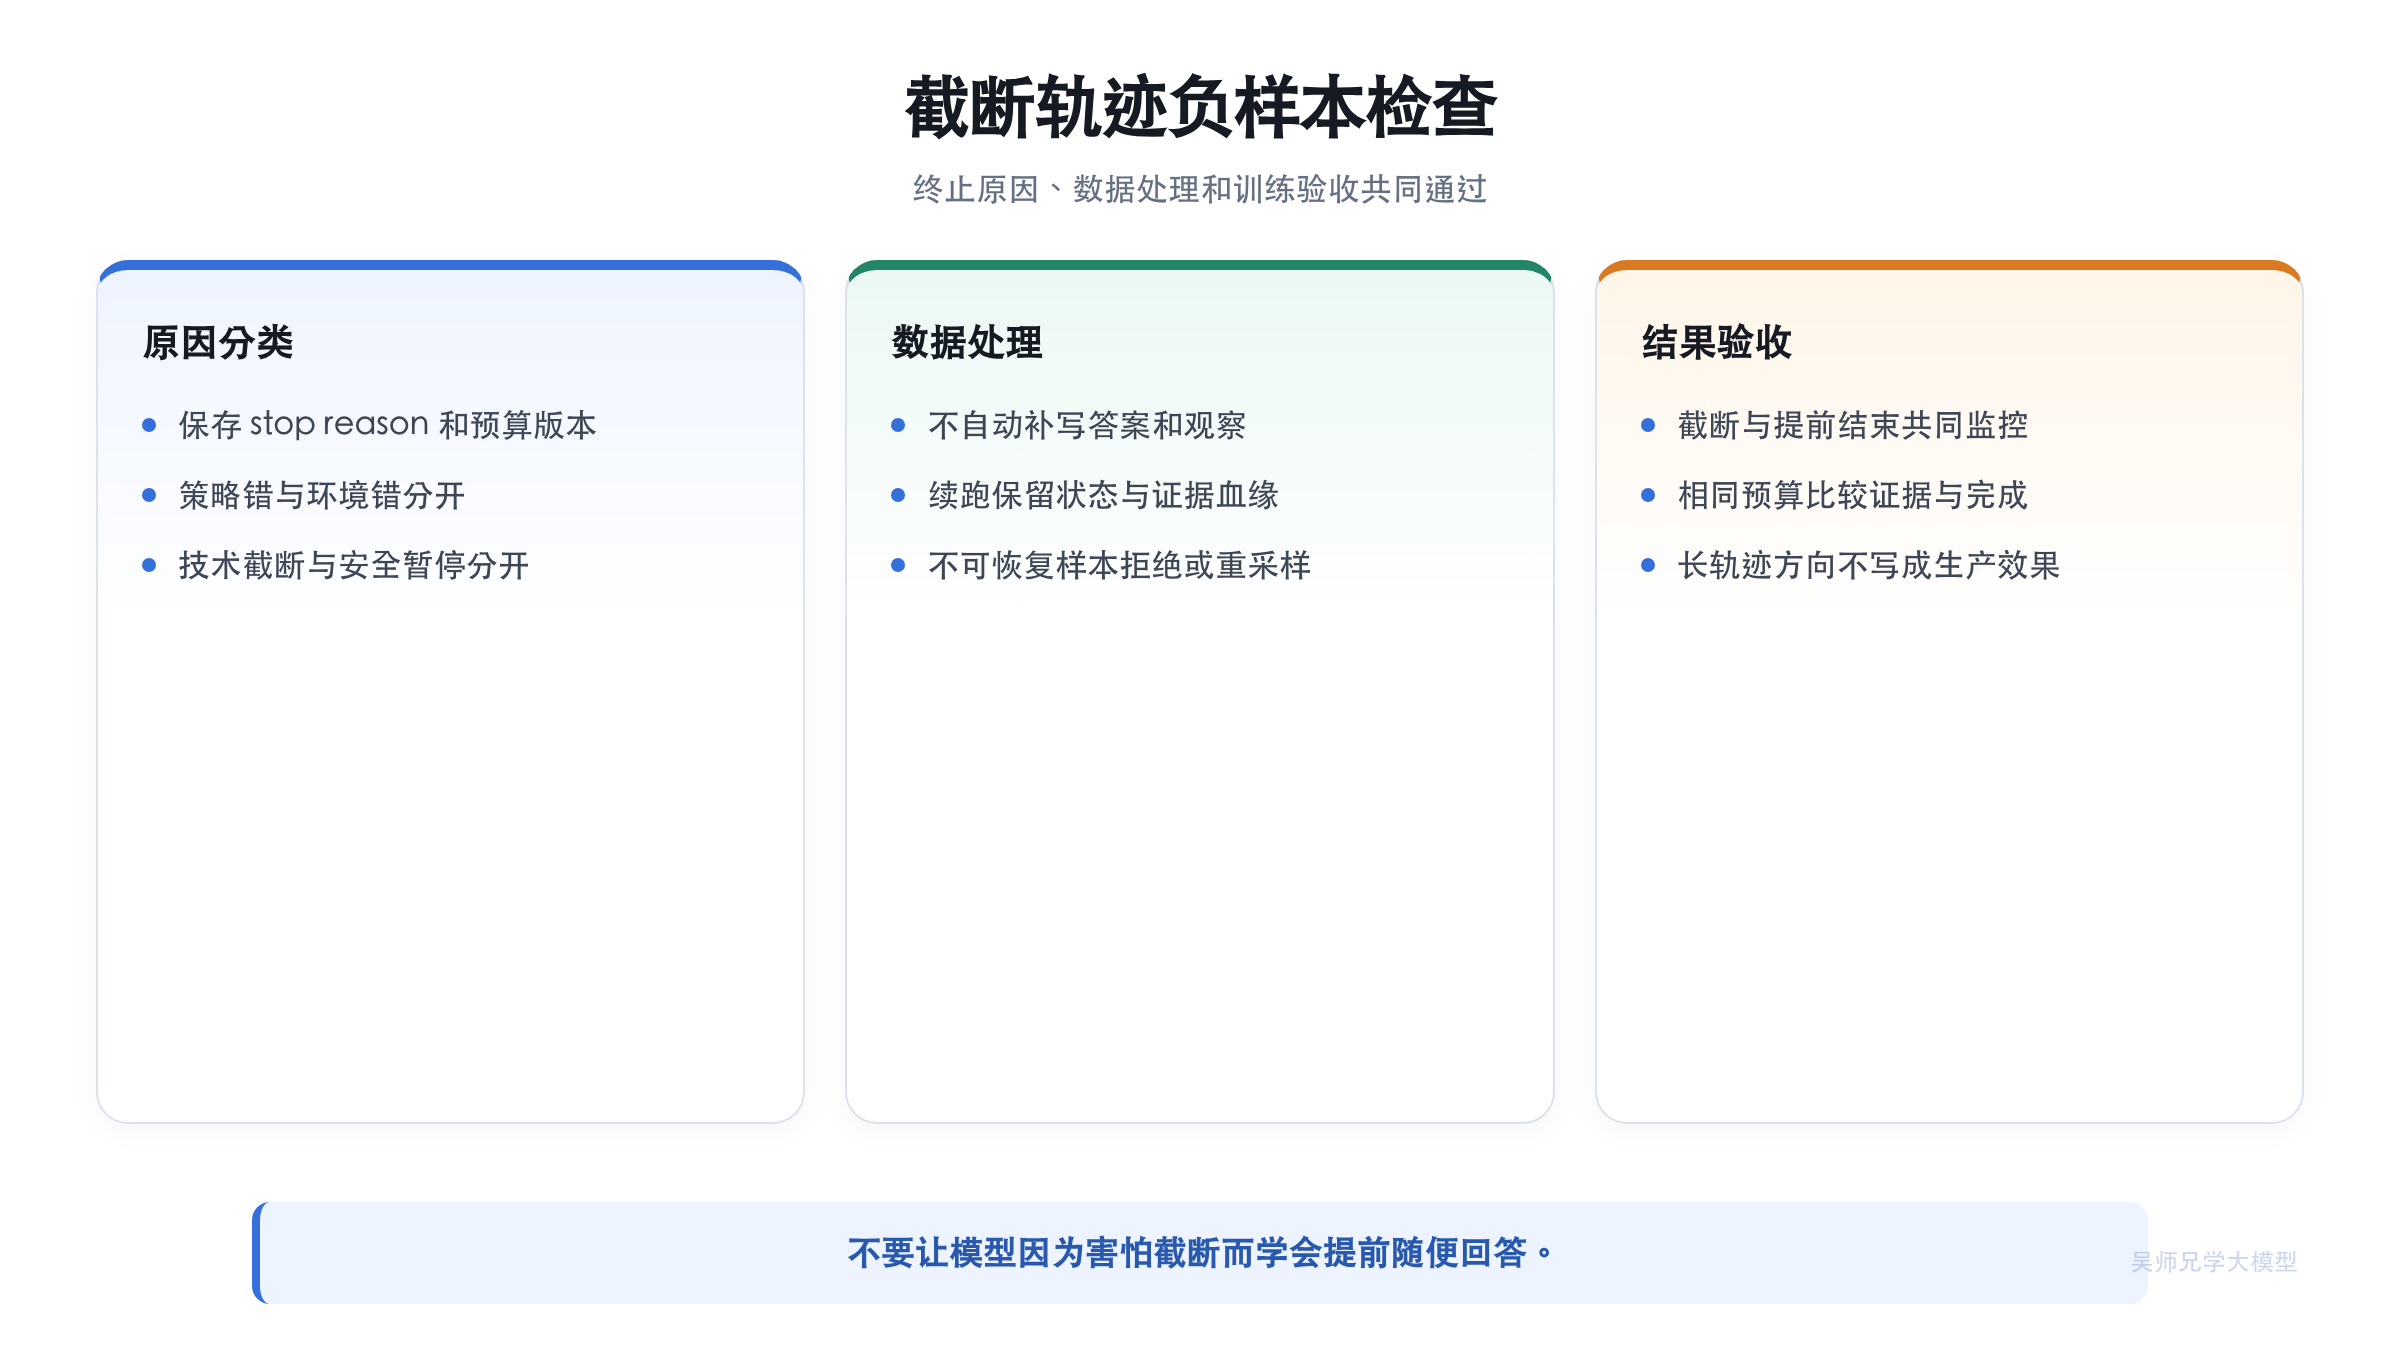
Task: Click bullet 续跑保留状态与证据血缘
Action: pos(1103,495)
